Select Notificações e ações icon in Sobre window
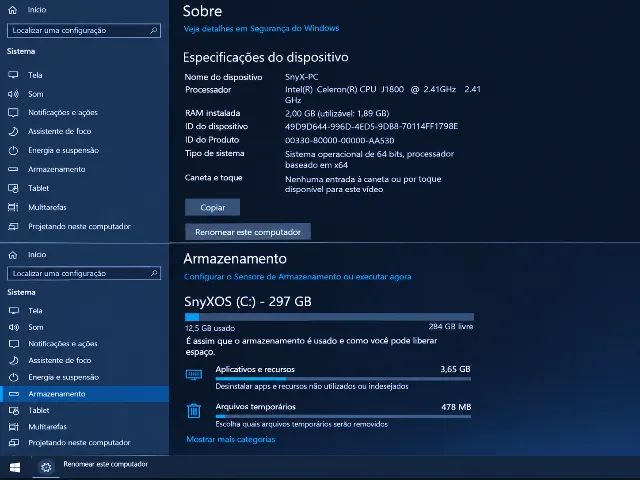 tap(13, 112)
